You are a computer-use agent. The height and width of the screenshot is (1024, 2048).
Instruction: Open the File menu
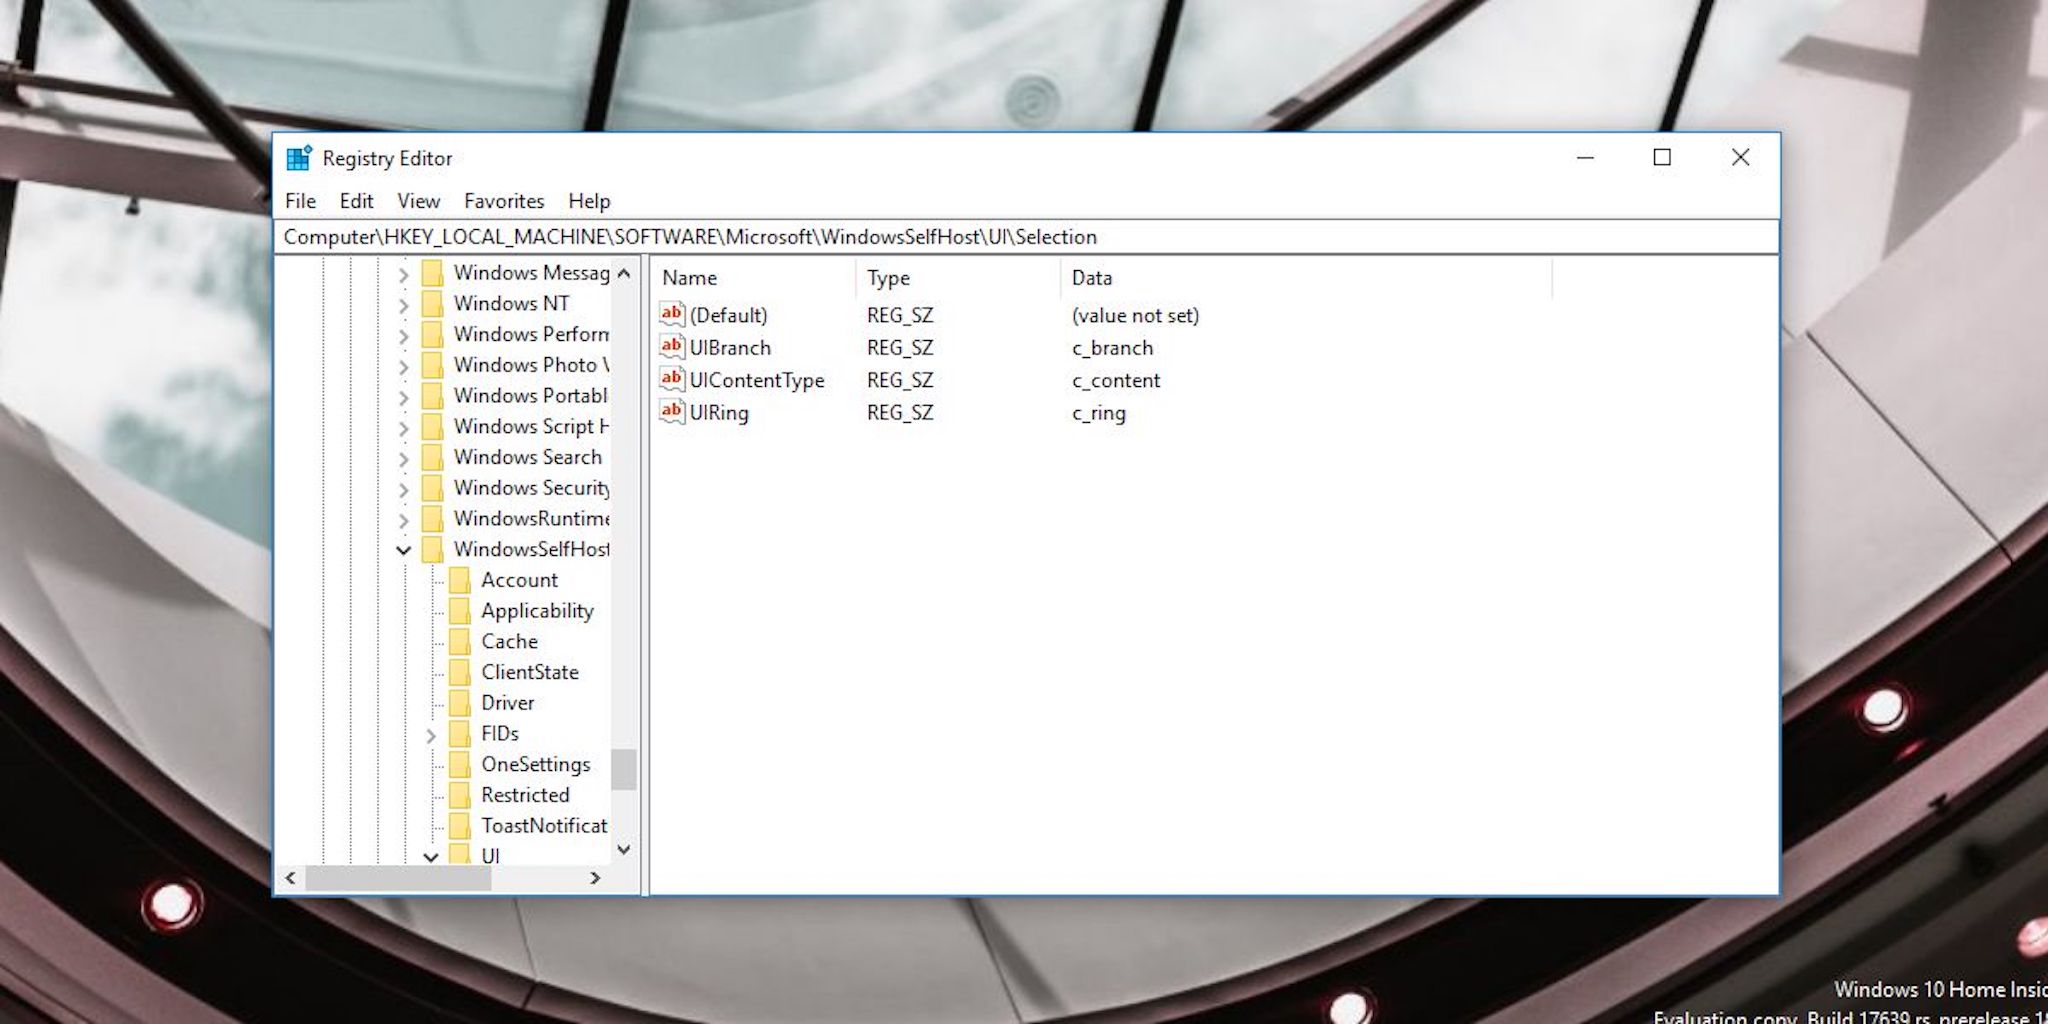pos(300,201)
